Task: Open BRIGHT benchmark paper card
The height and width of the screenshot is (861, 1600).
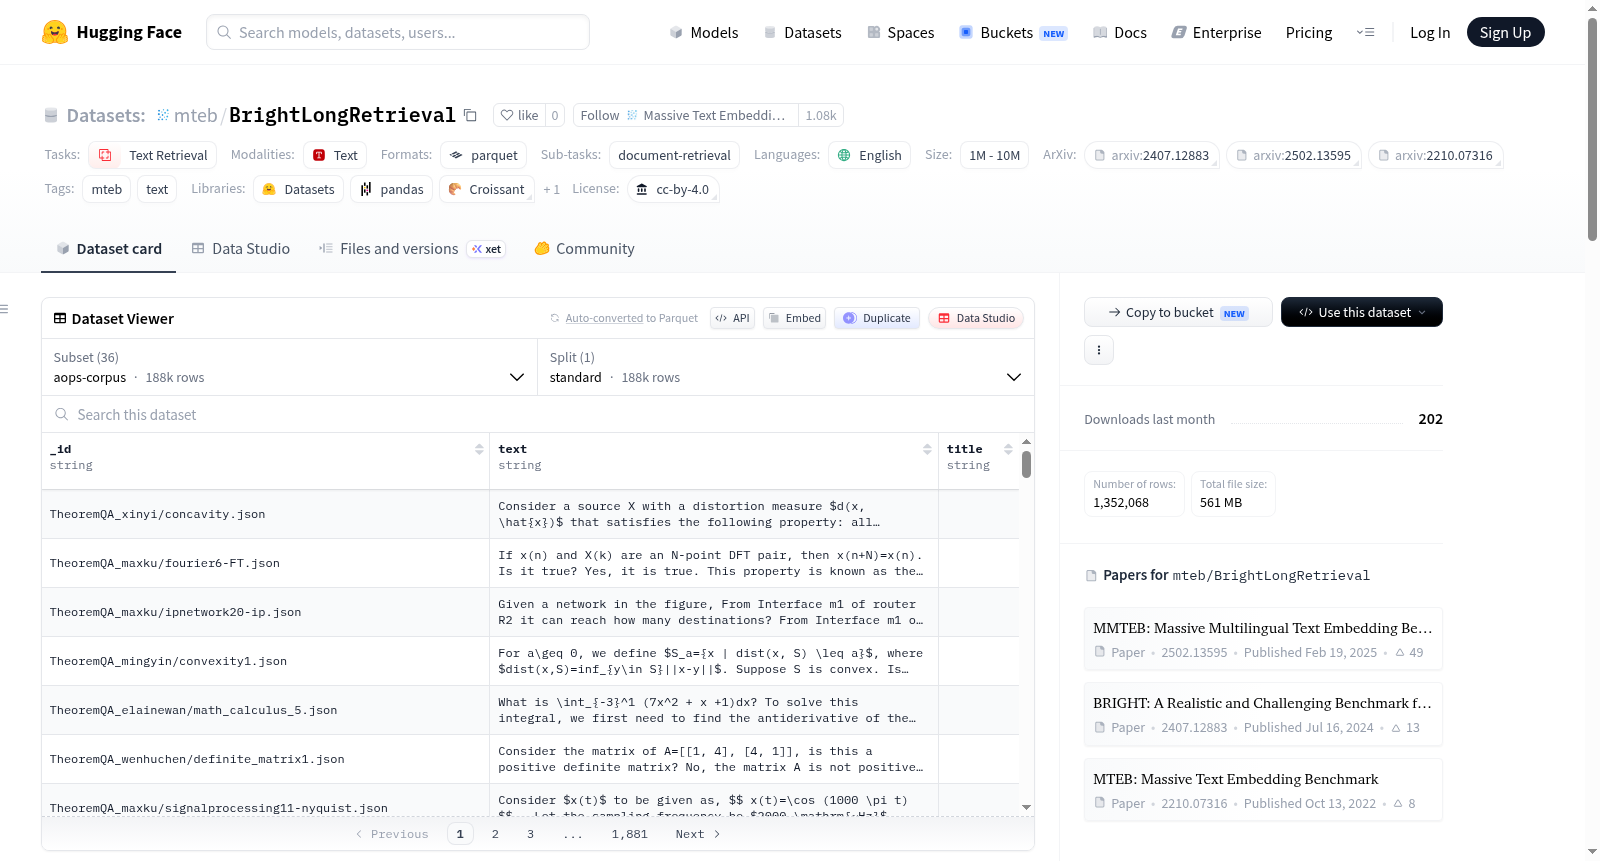Action: click(x=1263, y=714)
